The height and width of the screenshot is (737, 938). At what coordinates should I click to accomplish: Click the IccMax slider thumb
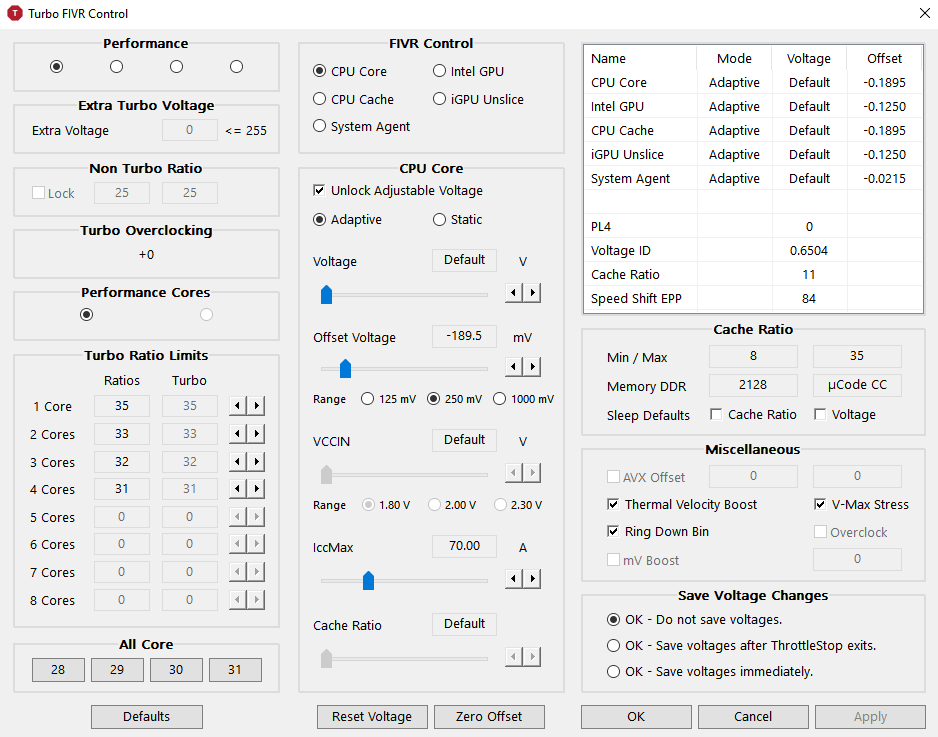368,580
